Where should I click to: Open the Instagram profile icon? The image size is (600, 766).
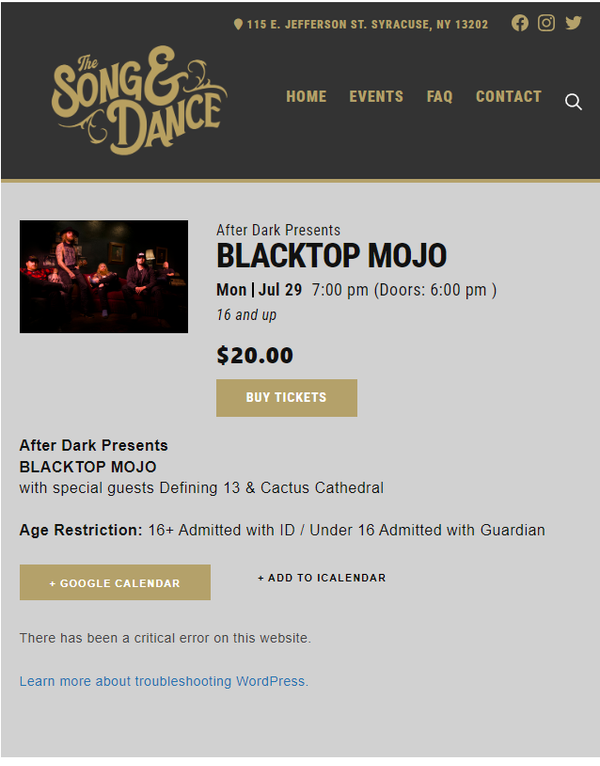(546, 23)
